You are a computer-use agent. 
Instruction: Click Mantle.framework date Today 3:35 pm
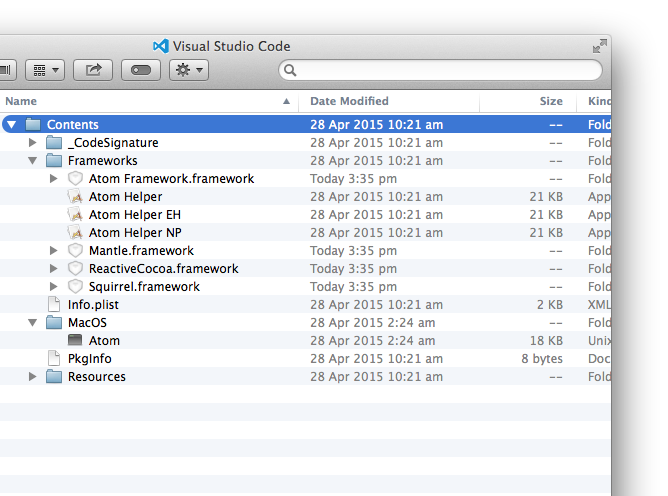point(353,251)
